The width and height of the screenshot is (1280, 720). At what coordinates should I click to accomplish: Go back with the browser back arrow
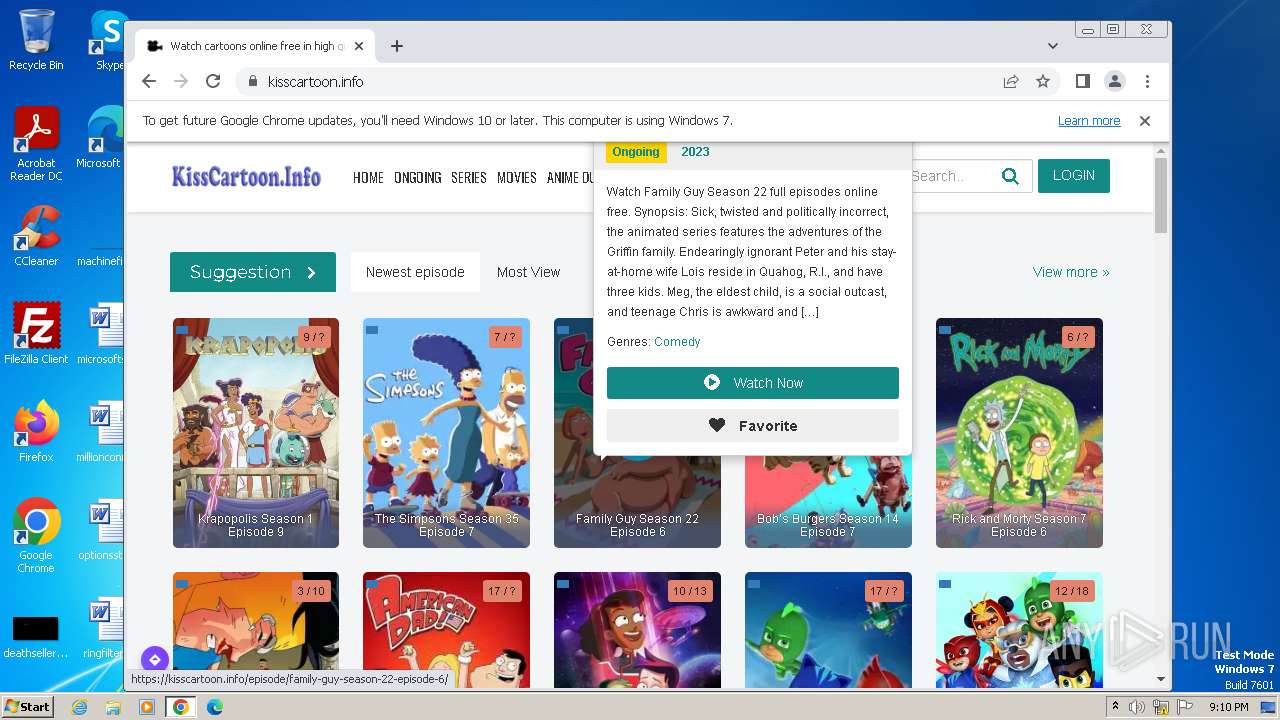click(149, 81)
